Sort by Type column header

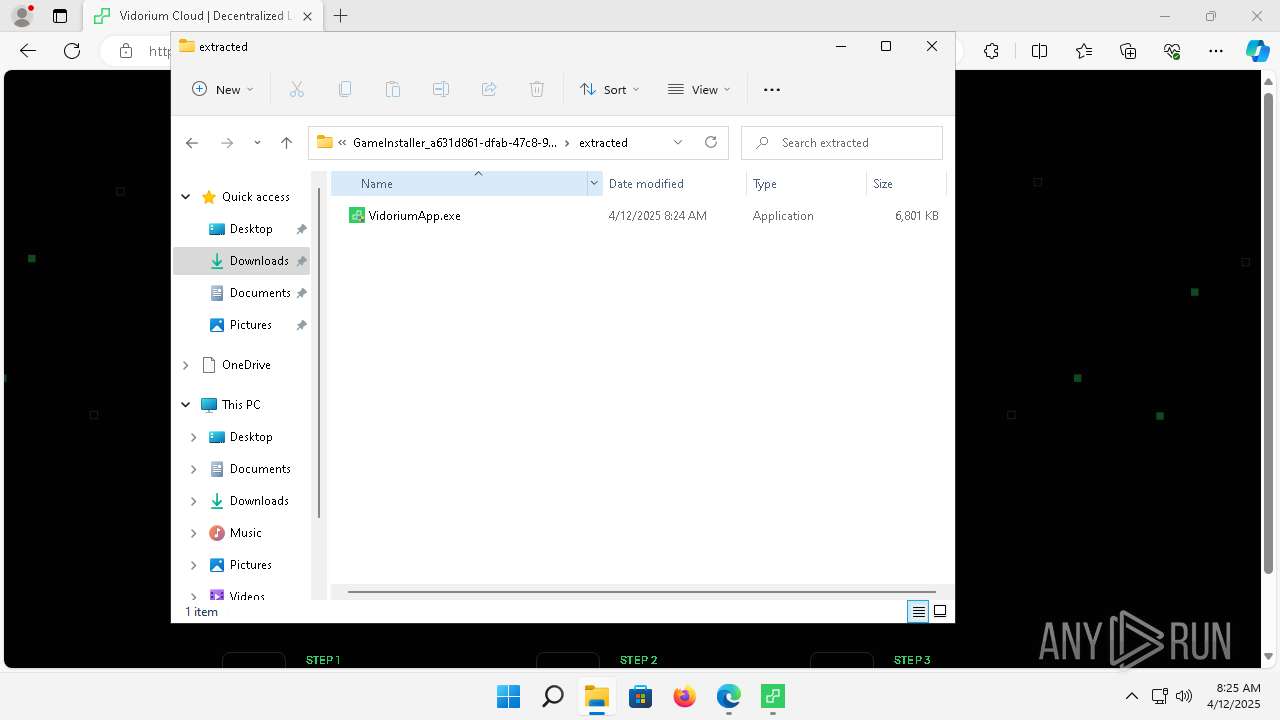pos(806,183)
